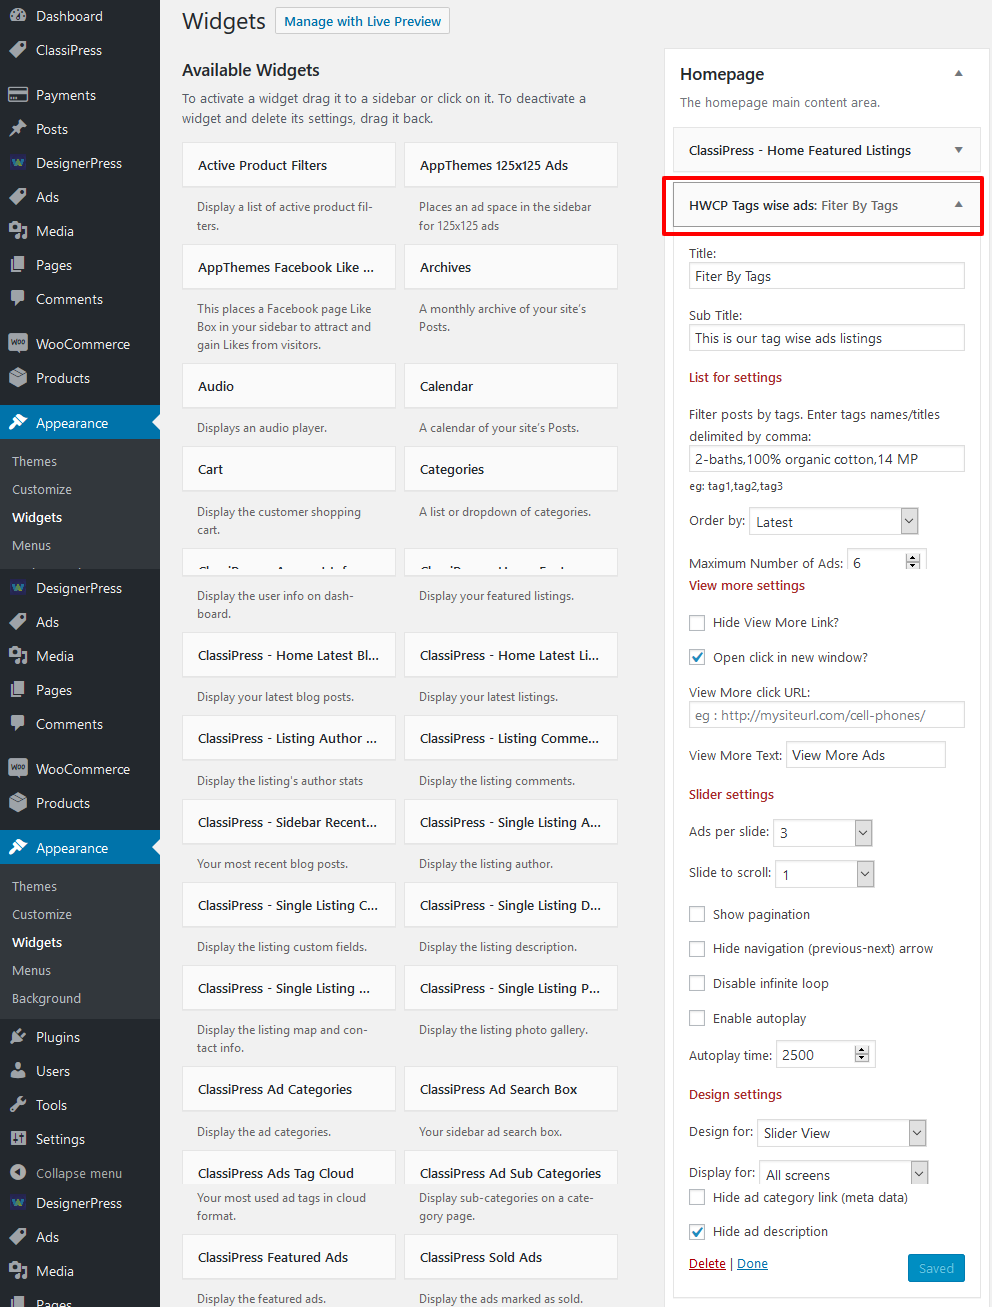992x1307 pixels.
Task: Uncheck Open click in new window
Action: pyautogui.click(x=697, y=658)
